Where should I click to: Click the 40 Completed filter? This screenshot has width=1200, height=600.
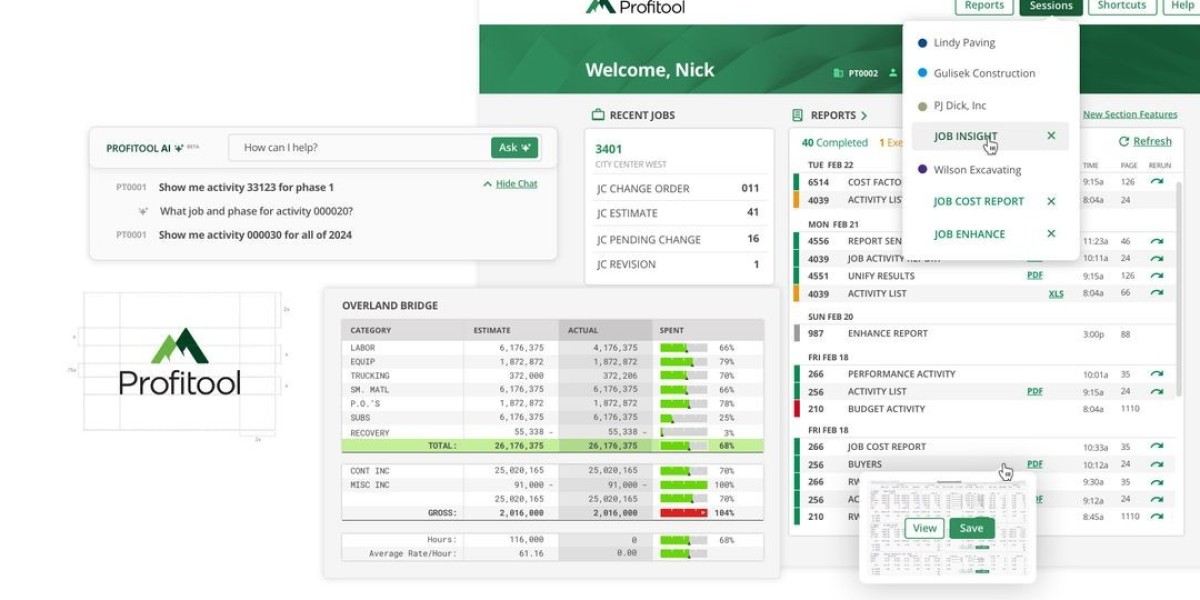coord(835,143)
